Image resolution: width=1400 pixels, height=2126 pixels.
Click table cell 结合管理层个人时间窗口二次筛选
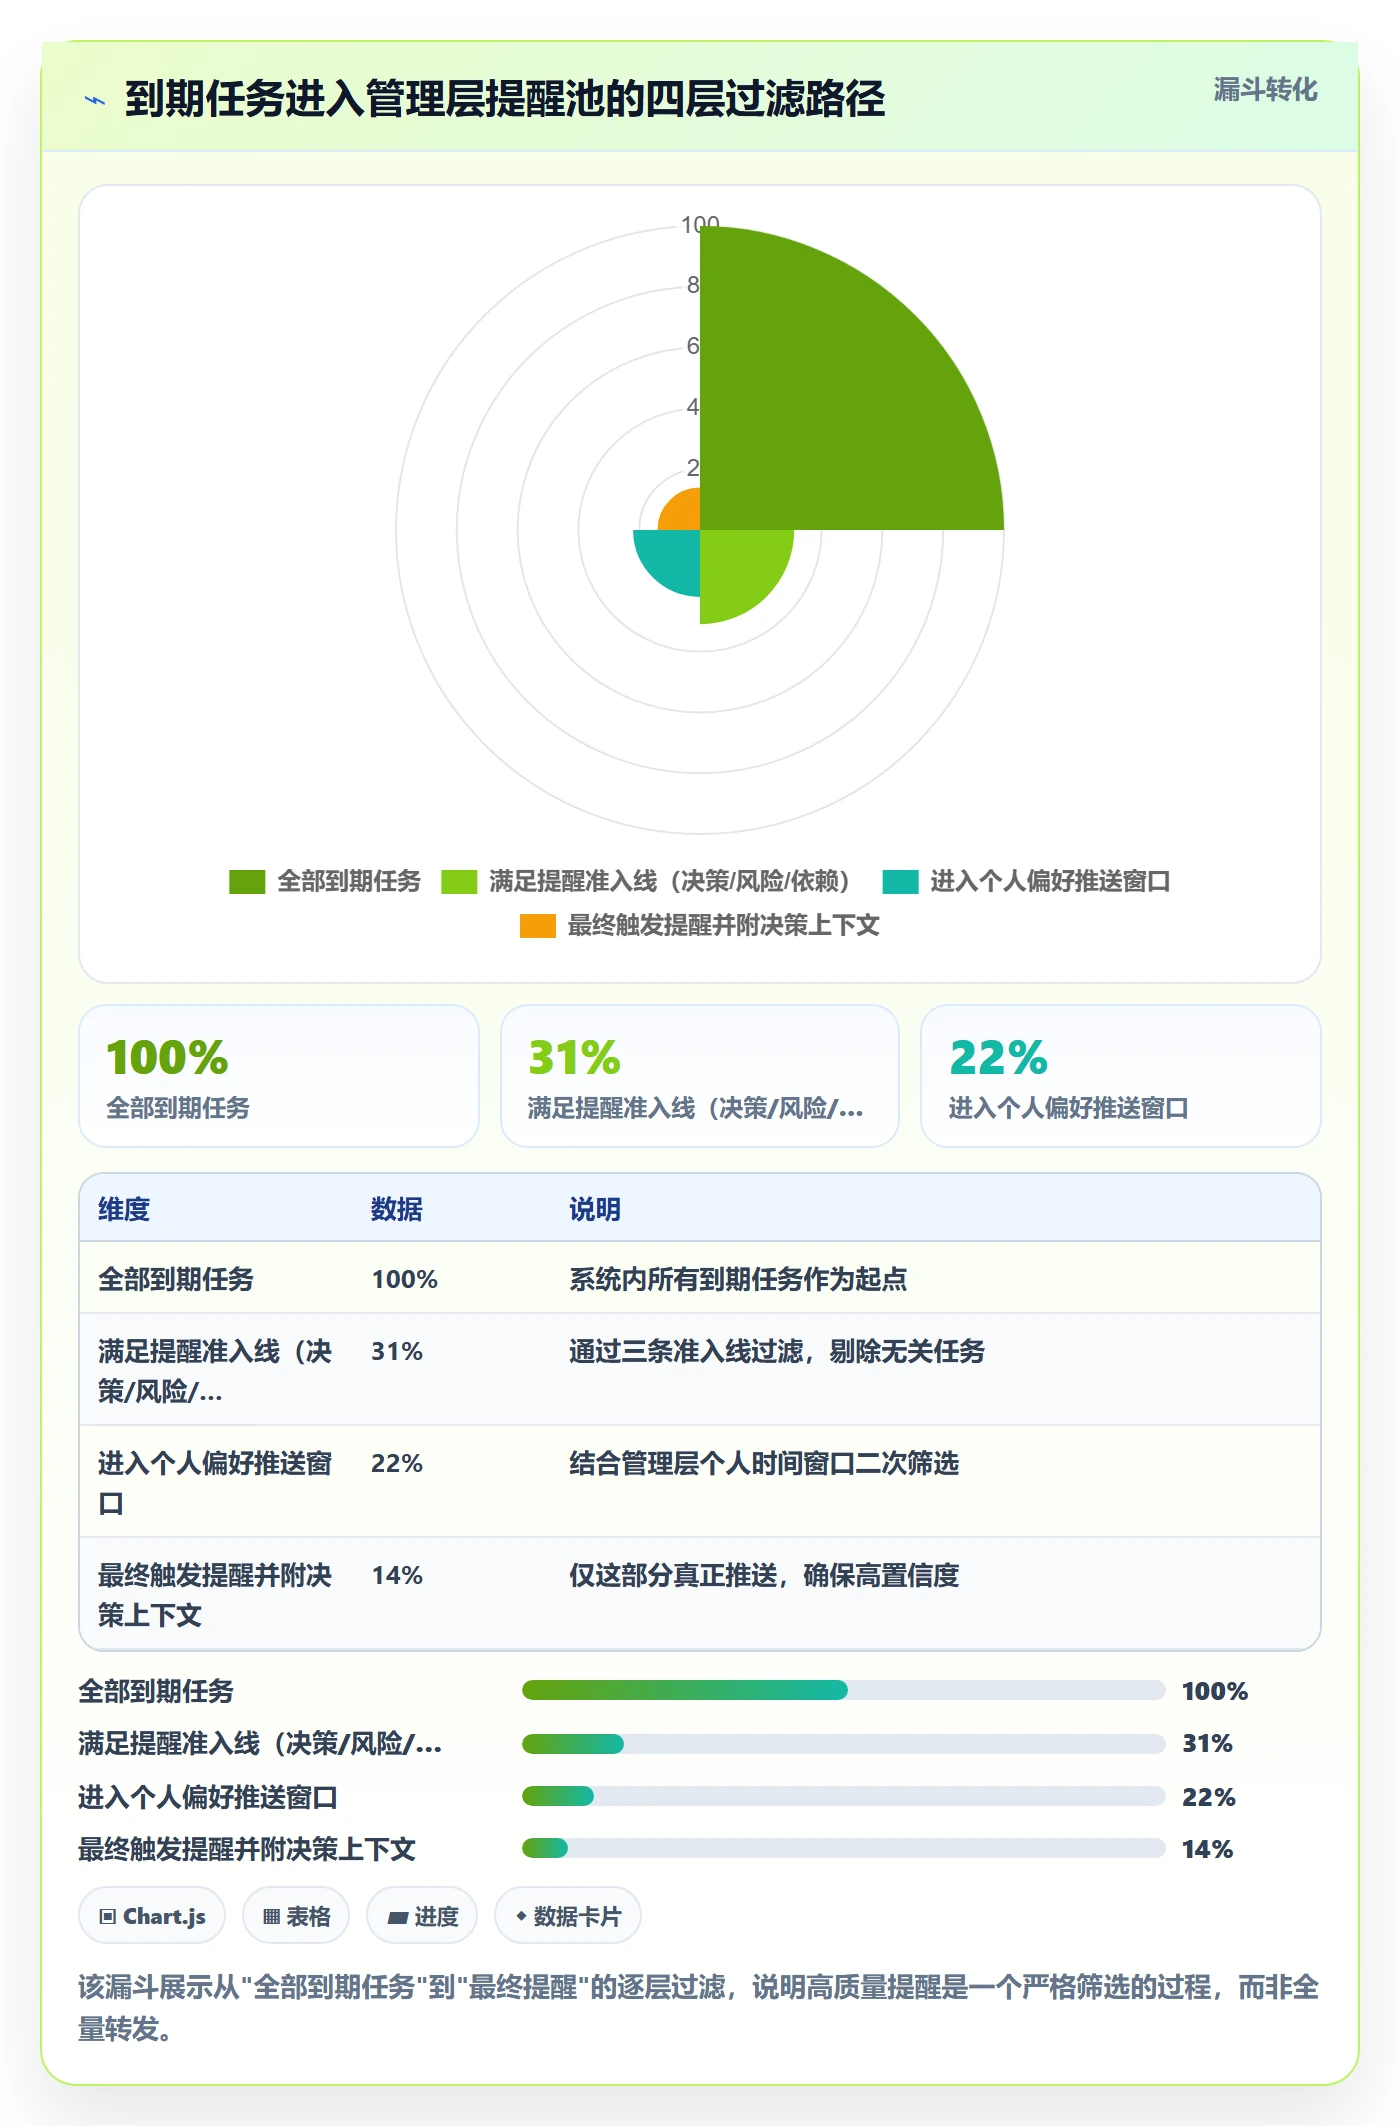tap(764, 1463)
